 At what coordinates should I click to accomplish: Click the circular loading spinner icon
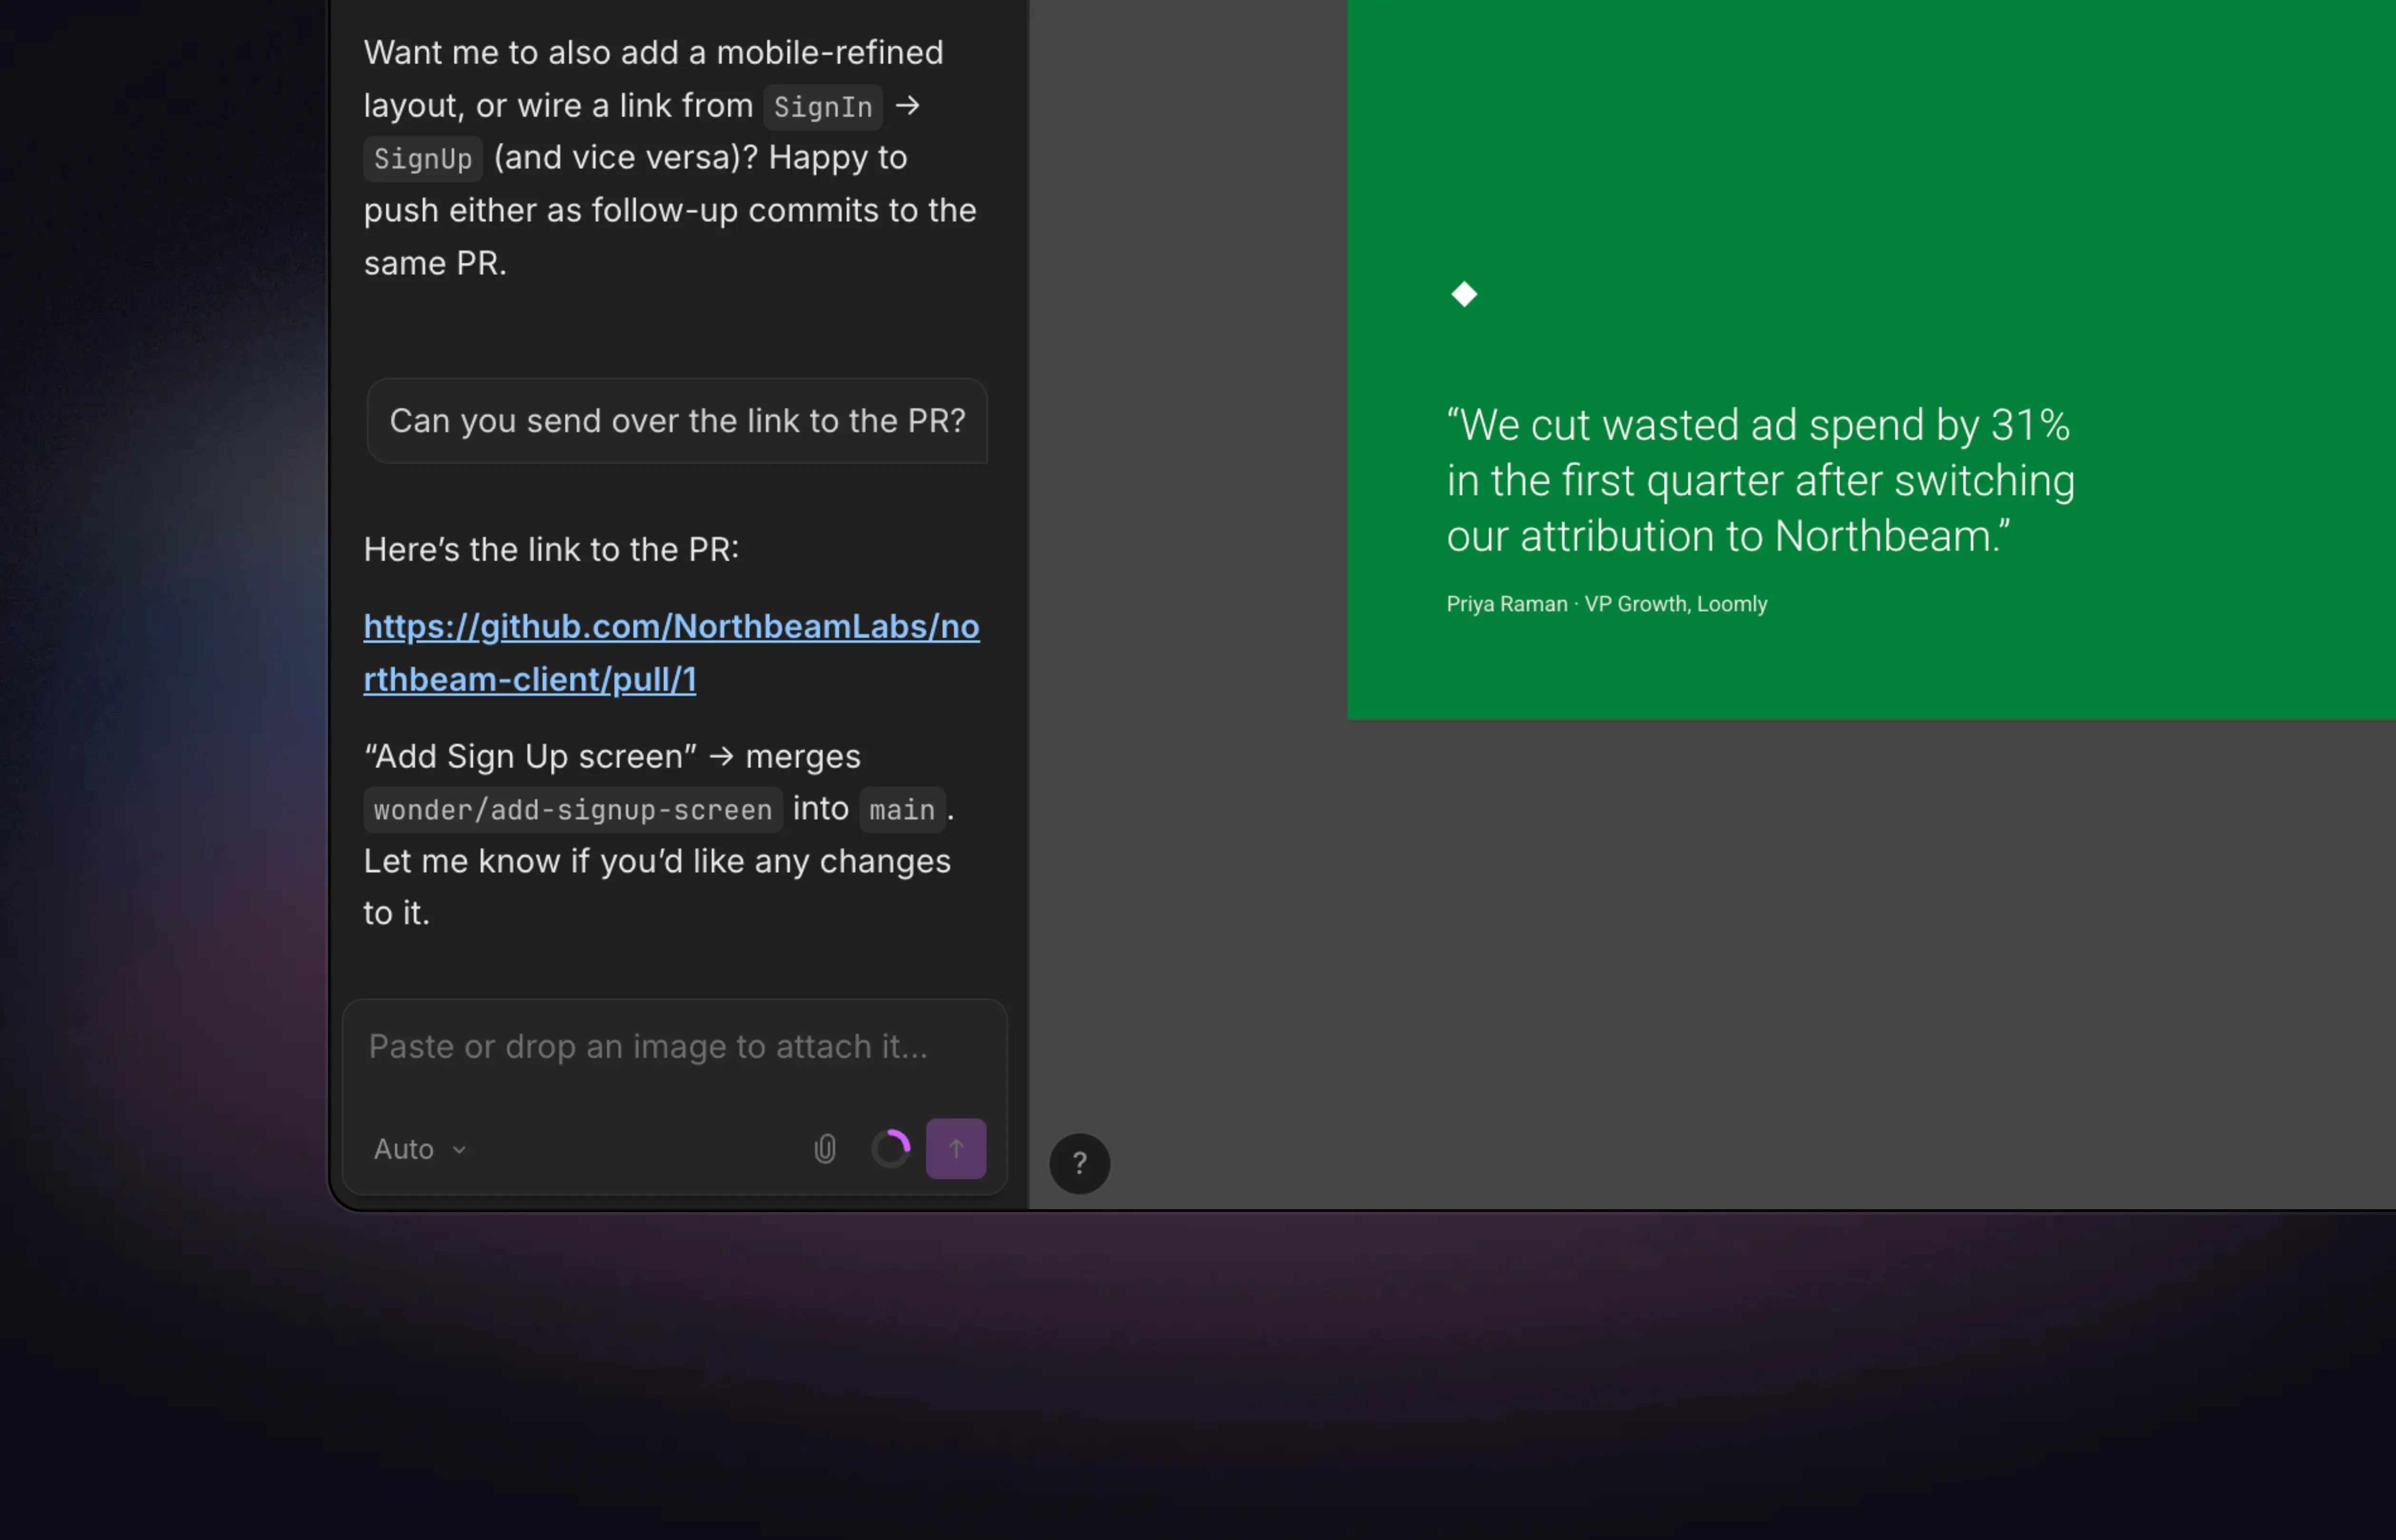890,1149
